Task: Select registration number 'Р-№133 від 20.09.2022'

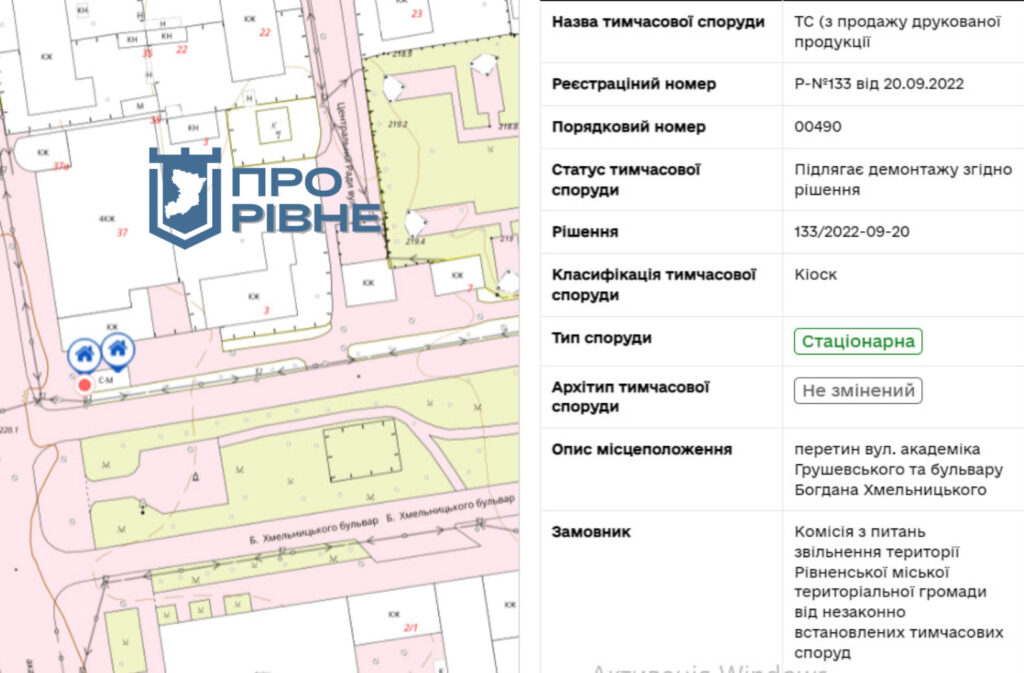Action: tap(878, 84)
